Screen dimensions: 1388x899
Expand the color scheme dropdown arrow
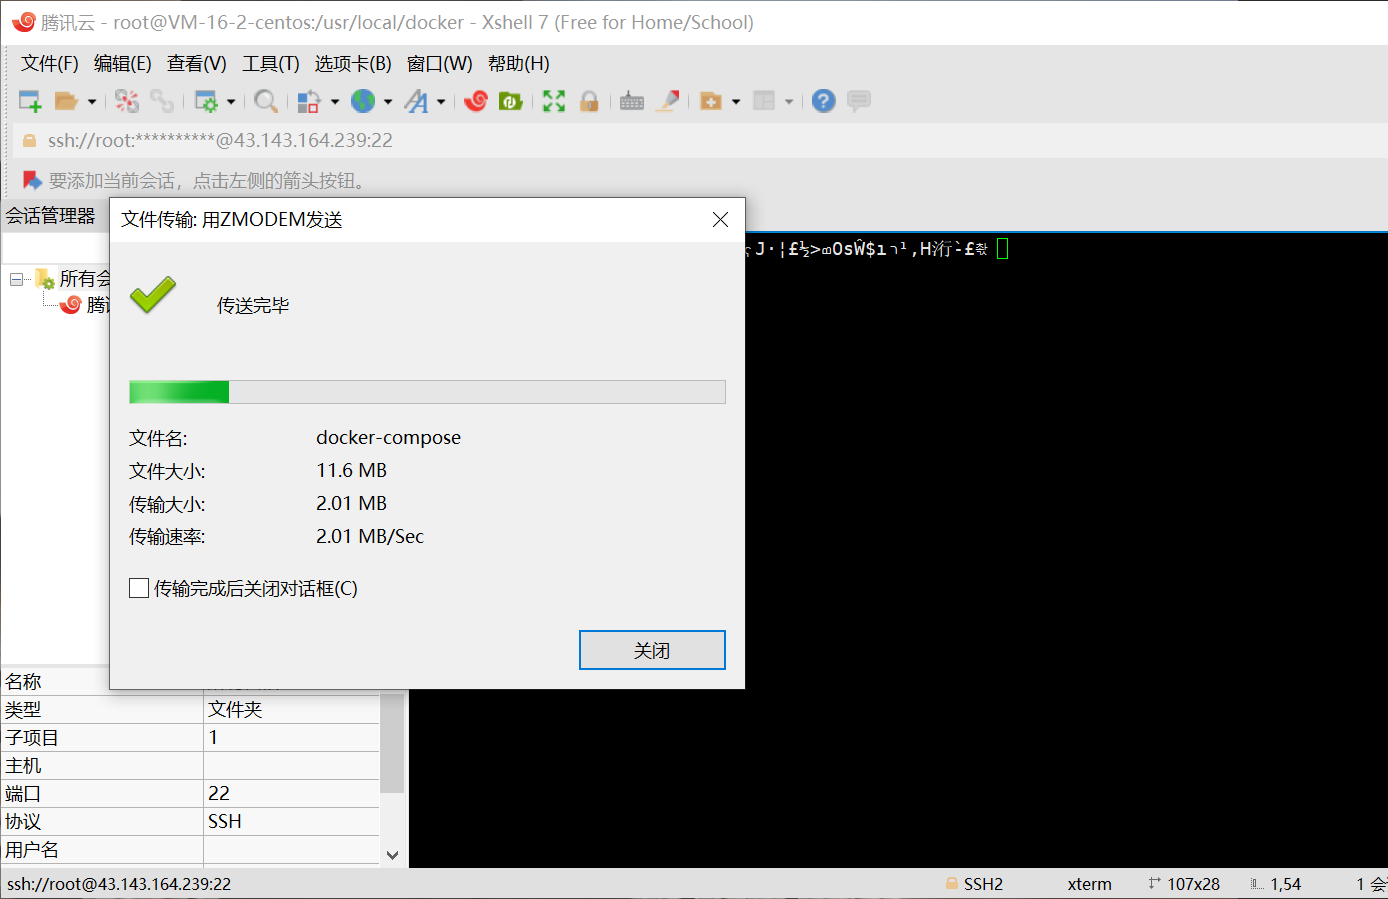tap(334, 101)
